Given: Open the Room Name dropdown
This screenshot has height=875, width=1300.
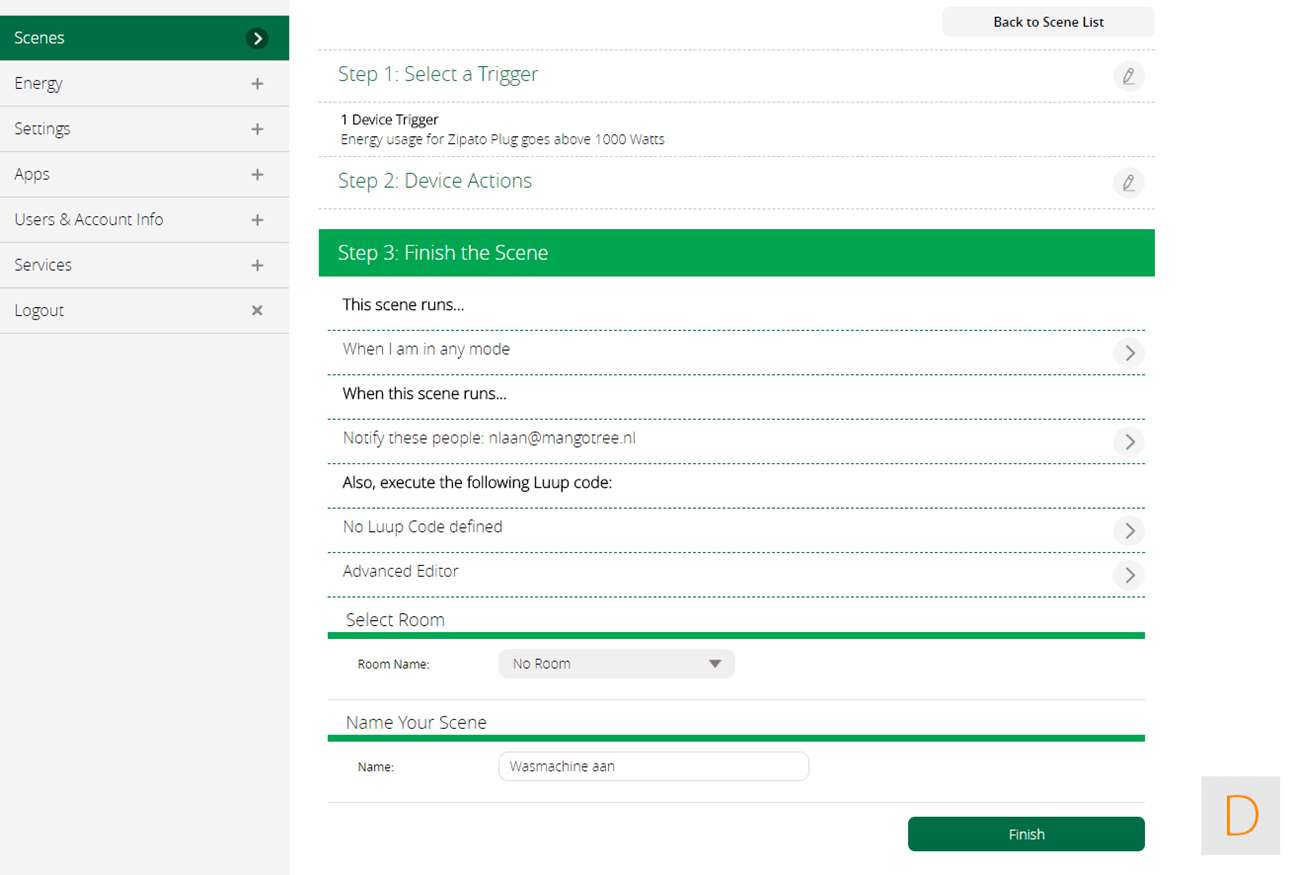Looking at the screenshot, I should (x=616, y=664).
